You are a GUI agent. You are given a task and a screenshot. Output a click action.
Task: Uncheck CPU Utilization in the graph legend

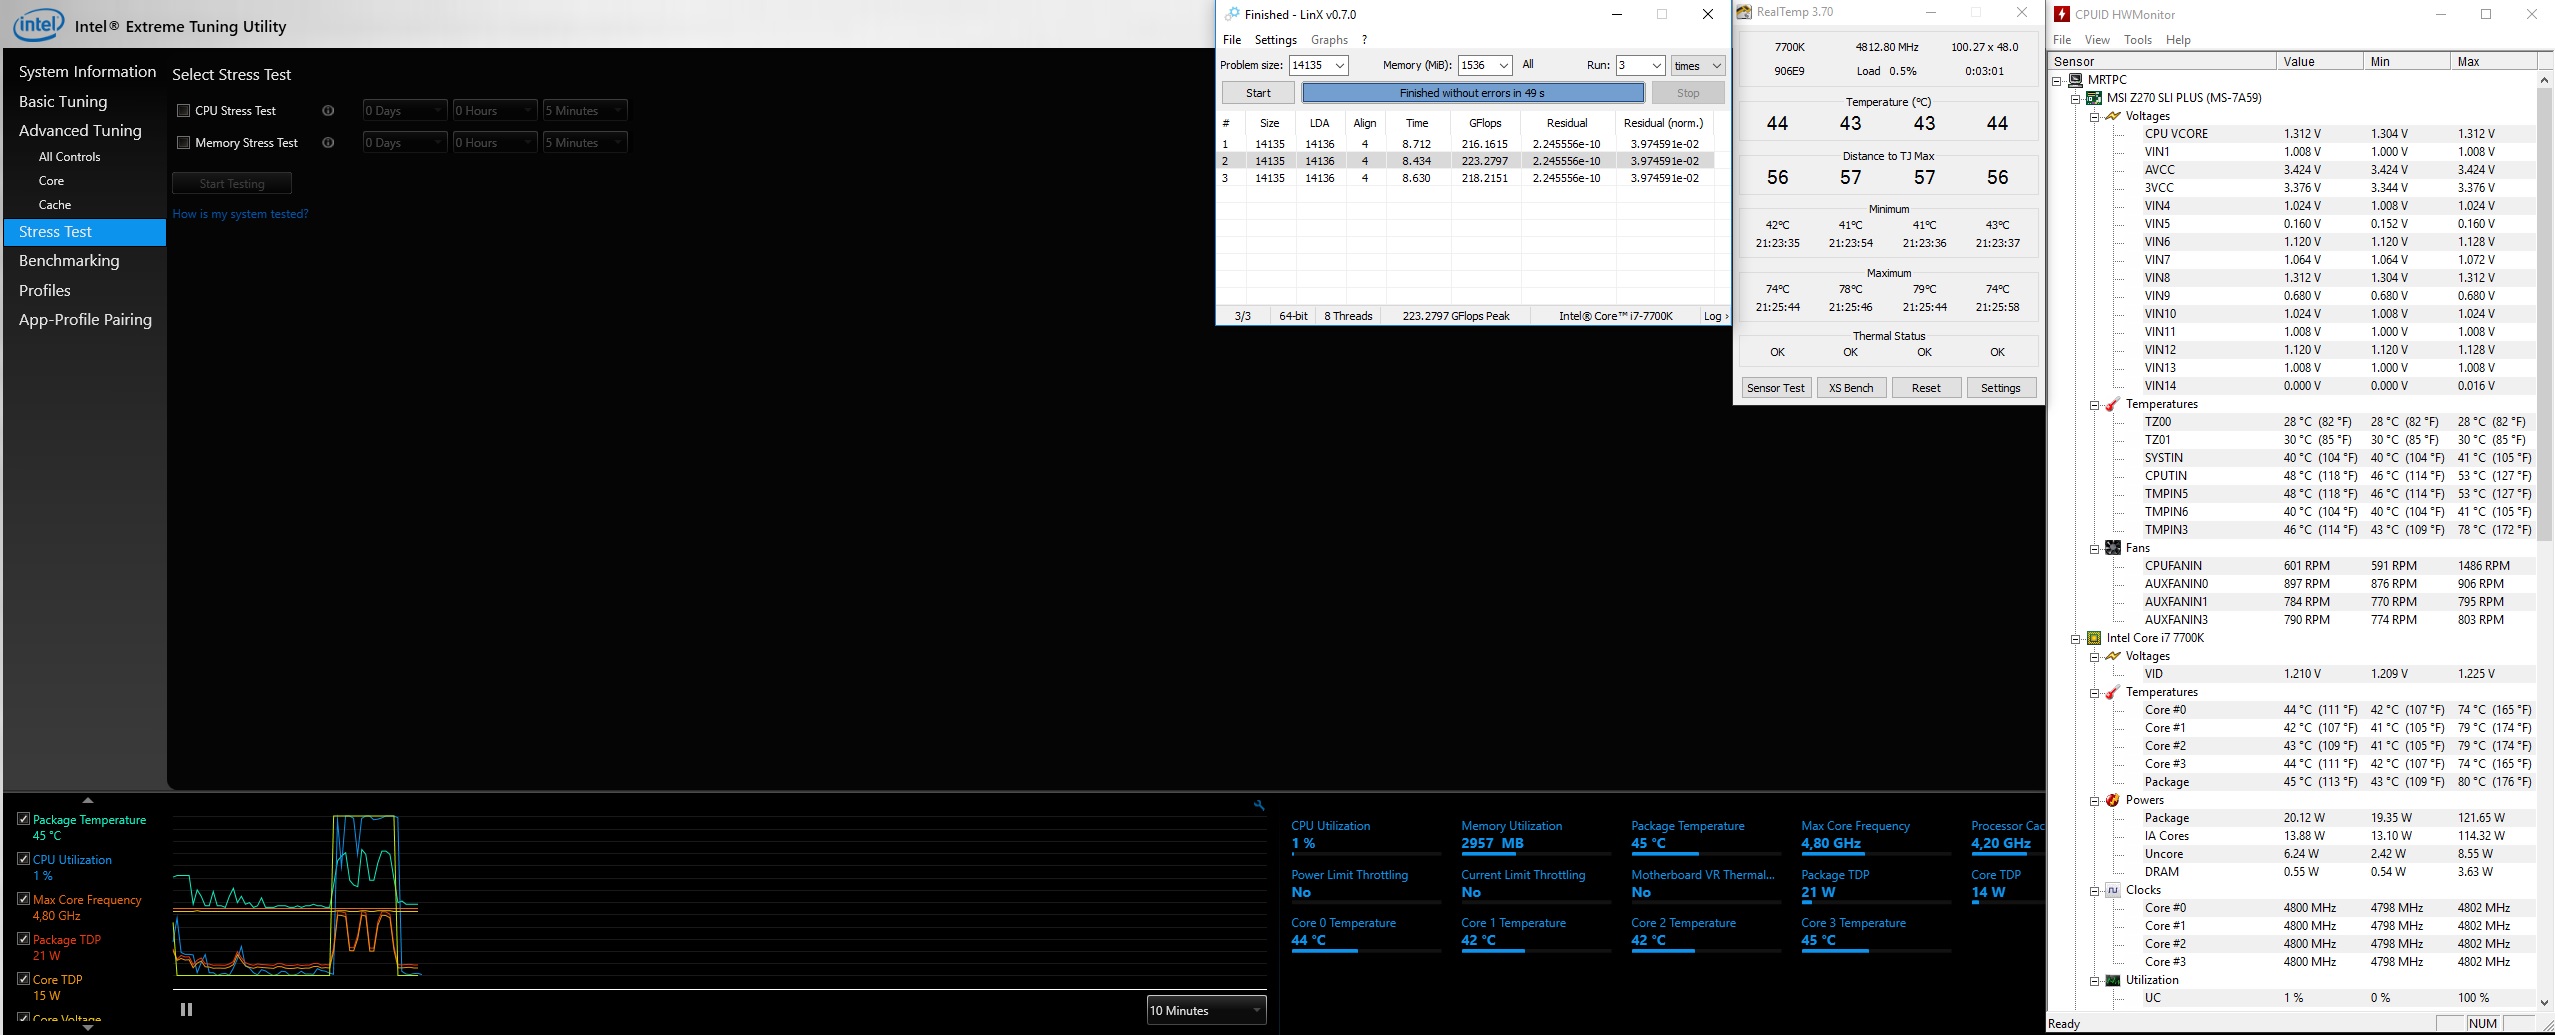click(x=23, y=859)
